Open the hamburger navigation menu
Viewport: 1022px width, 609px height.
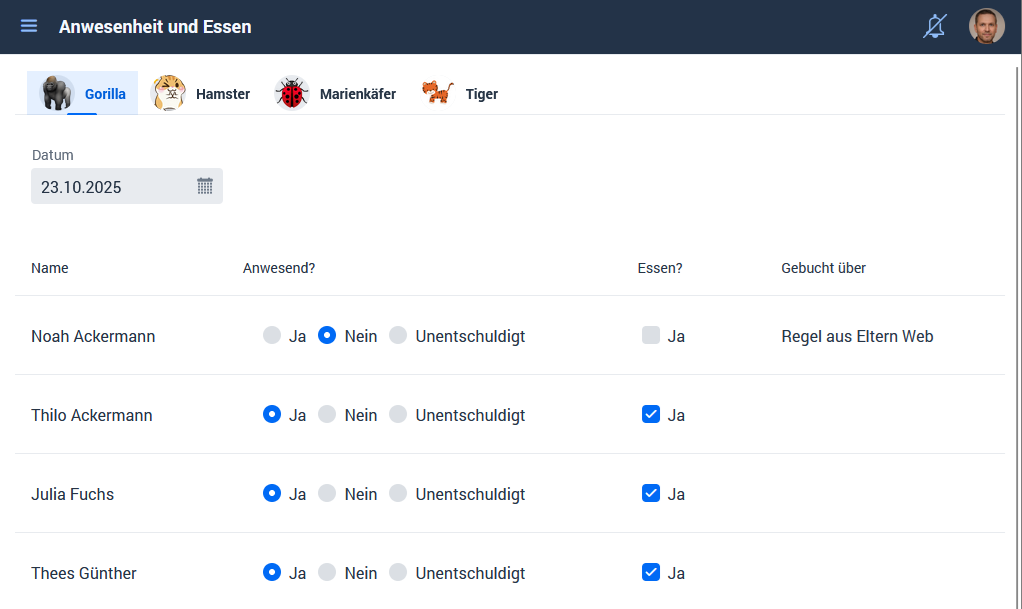tap(29, 26)
